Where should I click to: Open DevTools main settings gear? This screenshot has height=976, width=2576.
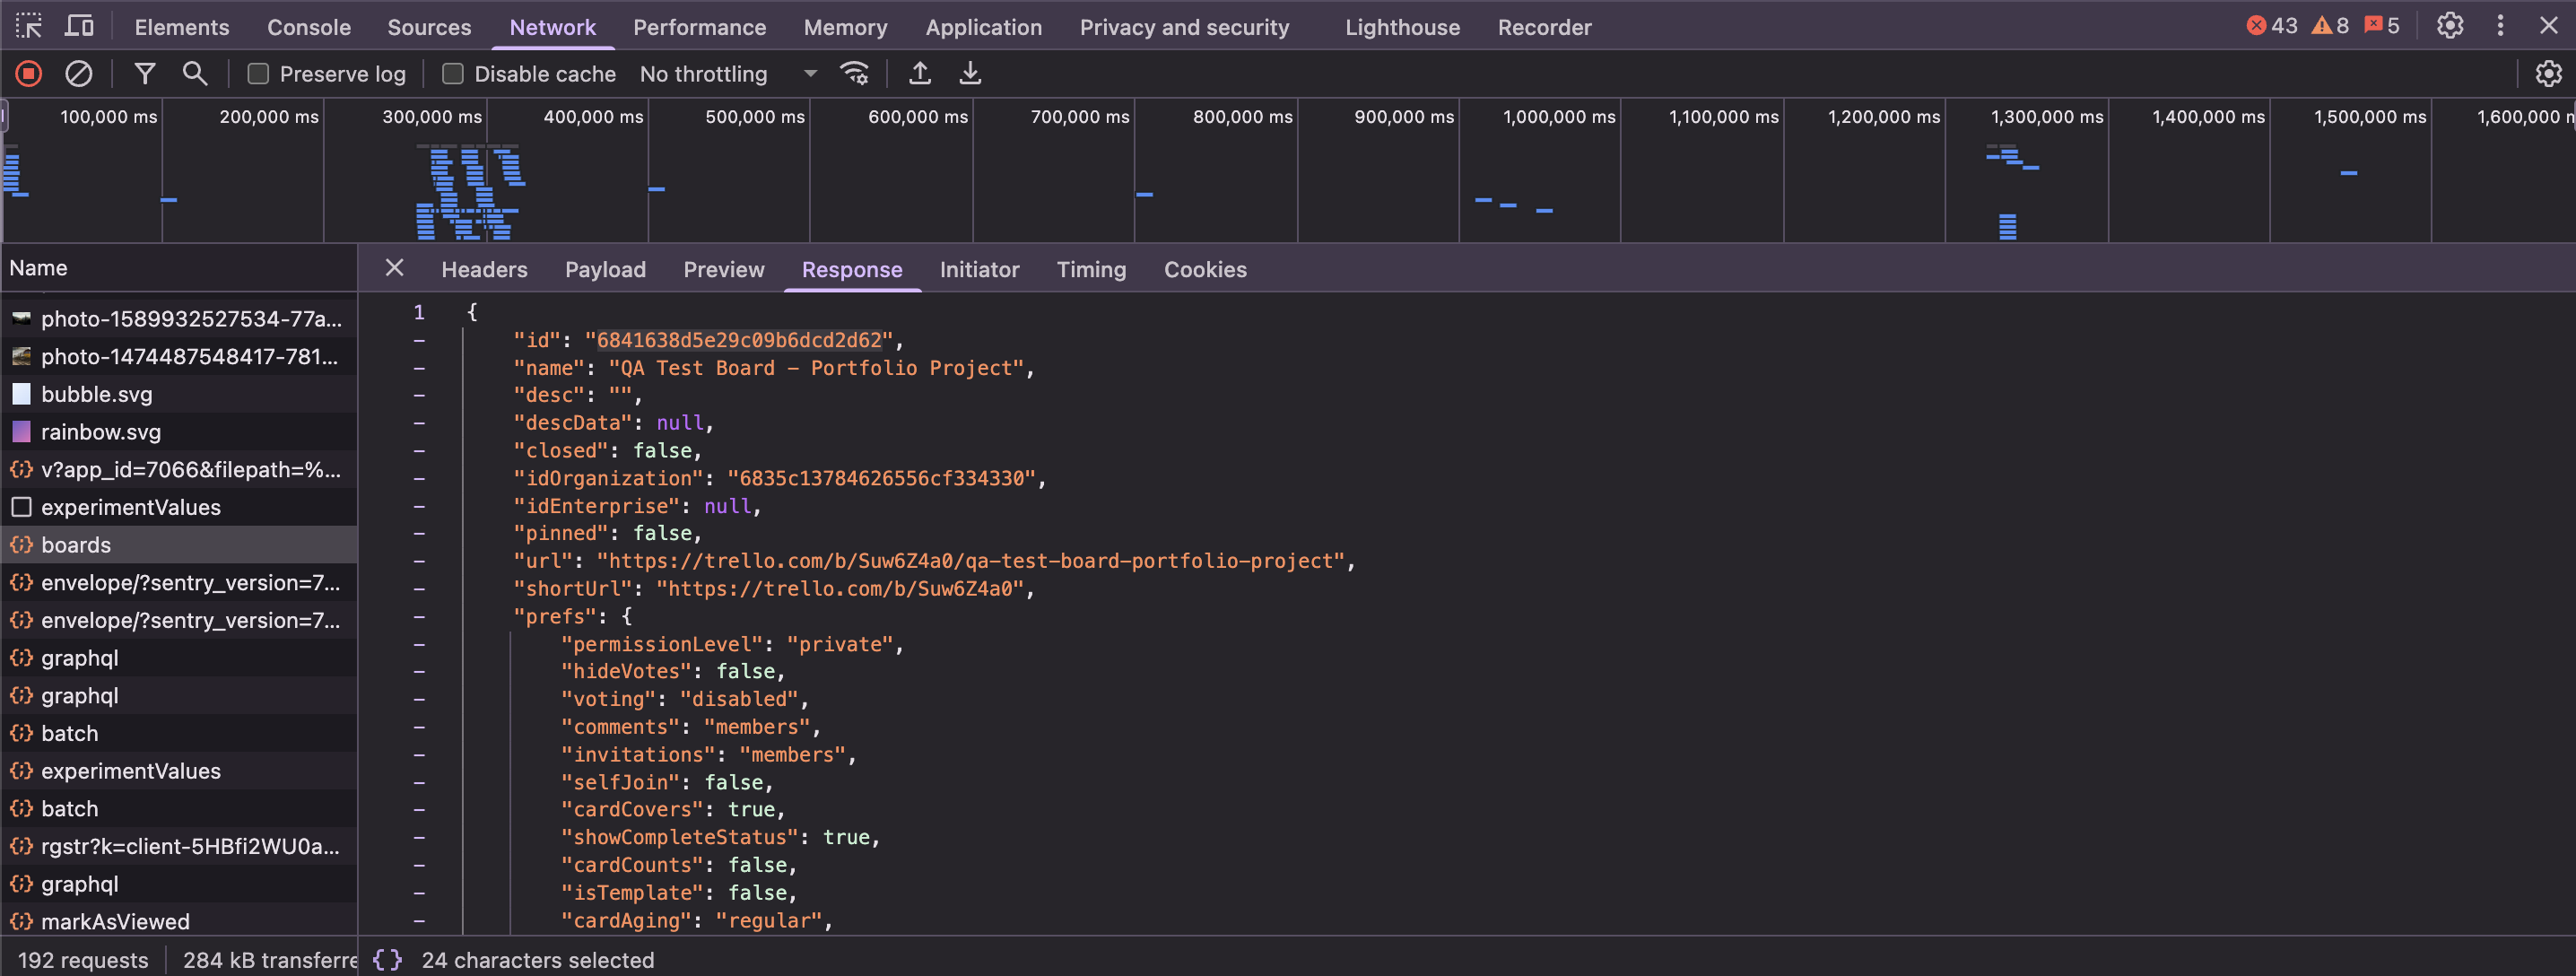click(2450, 26)
